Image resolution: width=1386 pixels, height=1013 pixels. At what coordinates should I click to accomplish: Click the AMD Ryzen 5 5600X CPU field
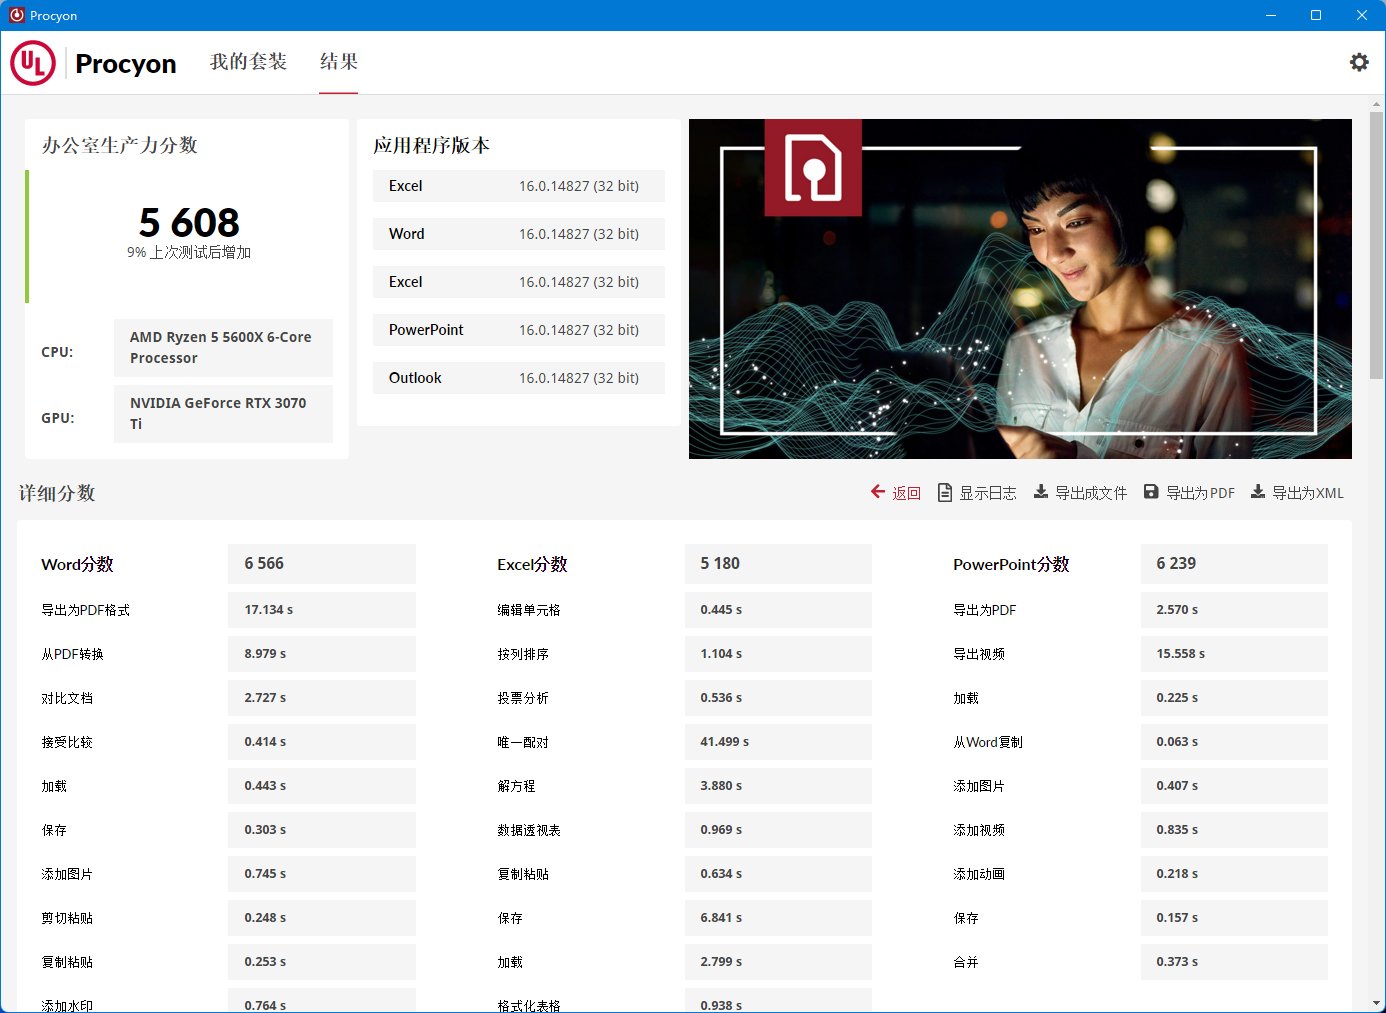coord(223,348)
